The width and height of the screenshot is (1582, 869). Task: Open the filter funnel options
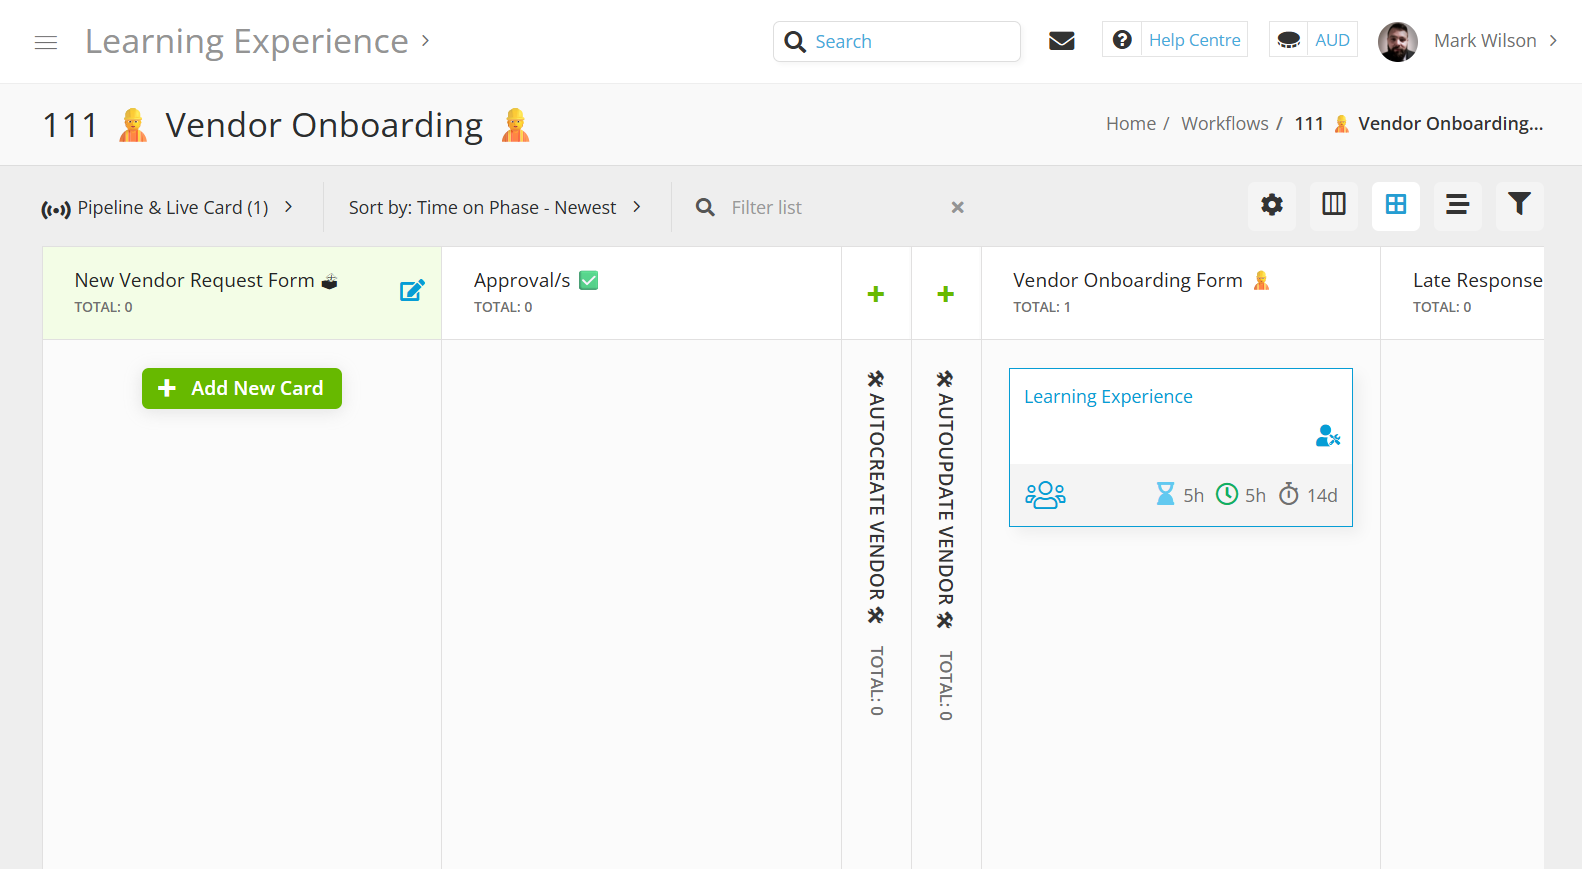1519,206
